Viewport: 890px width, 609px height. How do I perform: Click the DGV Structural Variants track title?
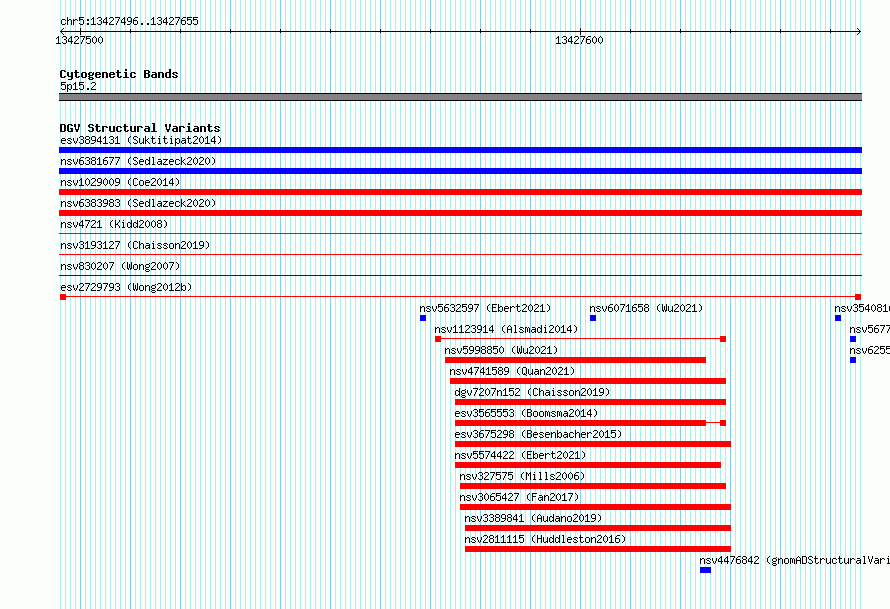click(140, 128)
